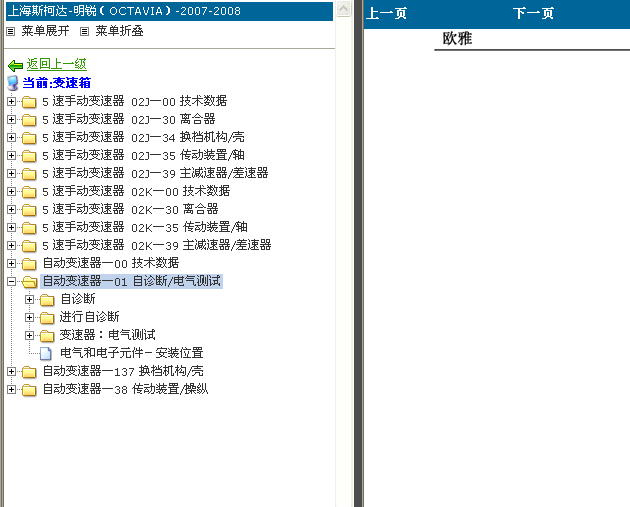Viewport: 630px width, 507px height.
Task: Click folder icon beside 变速器：电气测试
Action: [x=47, y=335]
